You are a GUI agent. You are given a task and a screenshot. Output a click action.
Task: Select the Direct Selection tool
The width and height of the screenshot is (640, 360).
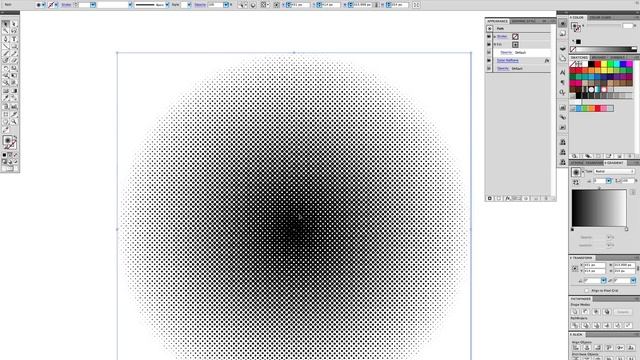click(14, 24)
